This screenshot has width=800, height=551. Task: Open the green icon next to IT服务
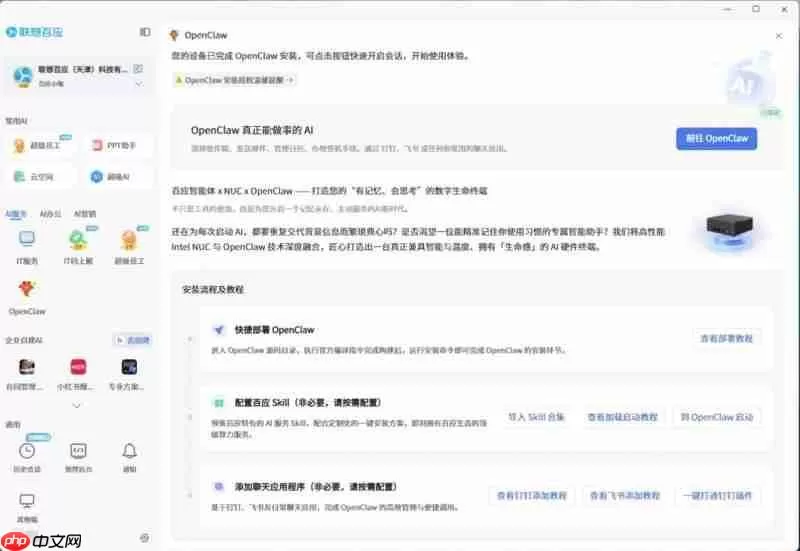pos(78,239)
